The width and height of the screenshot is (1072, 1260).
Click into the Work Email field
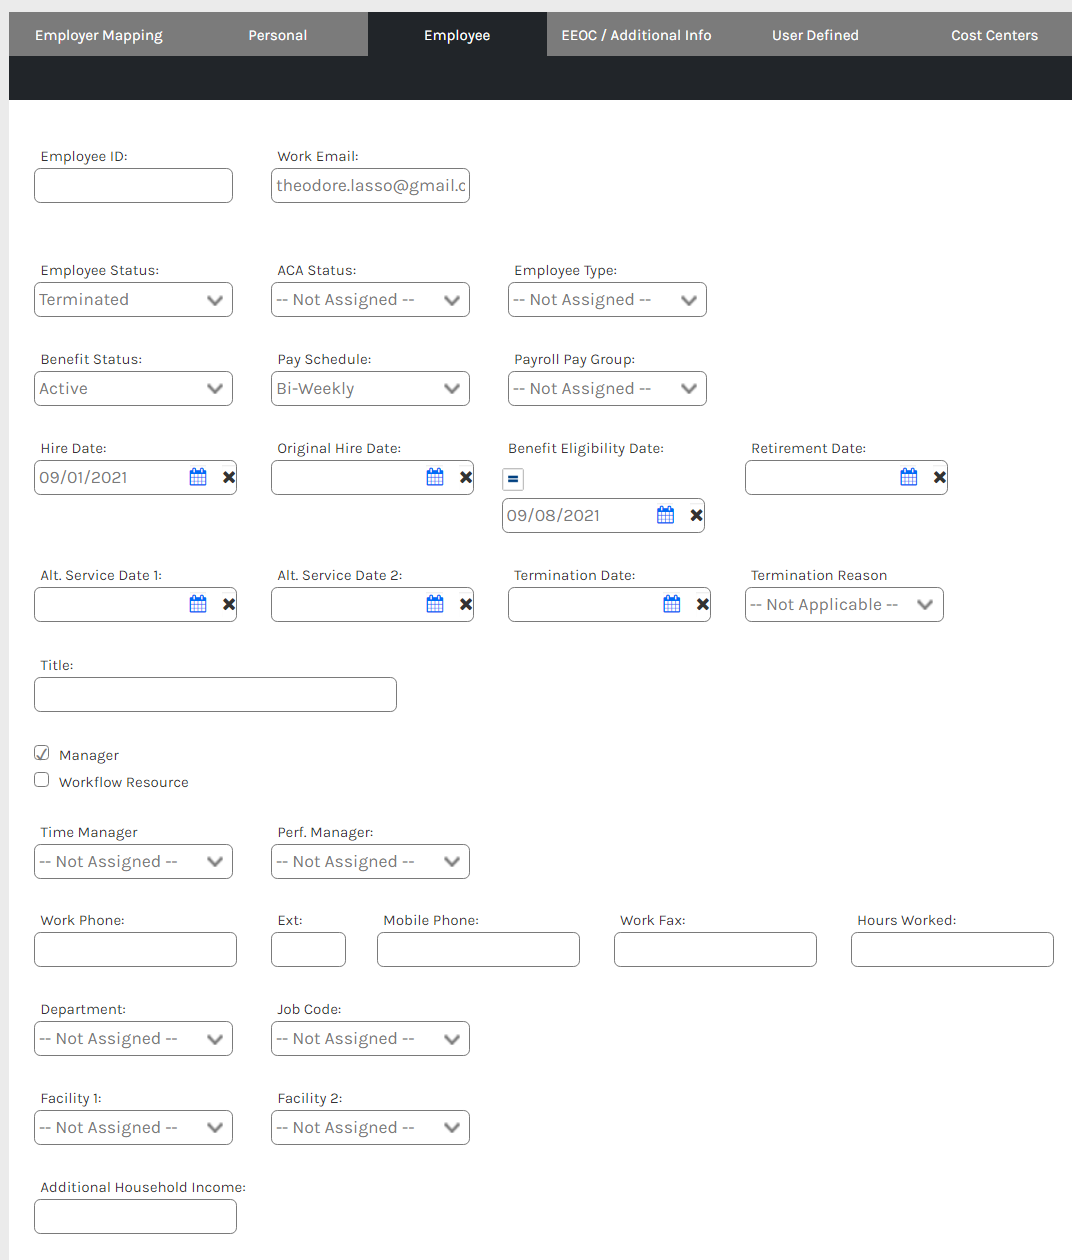coord(370,186)
